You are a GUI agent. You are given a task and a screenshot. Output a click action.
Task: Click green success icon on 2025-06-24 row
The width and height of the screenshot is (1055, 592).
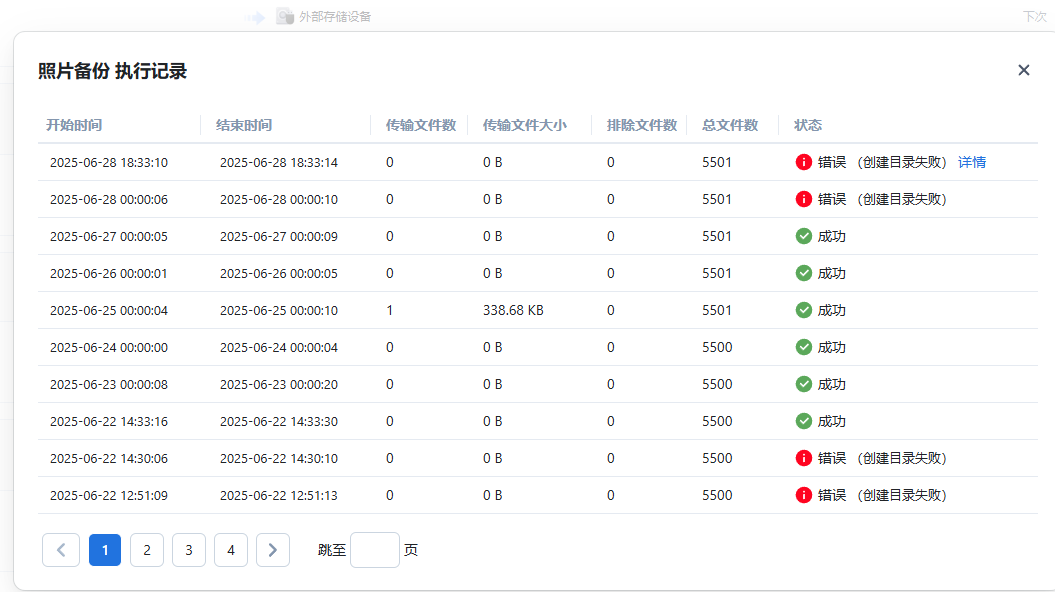tap(803, 347)
